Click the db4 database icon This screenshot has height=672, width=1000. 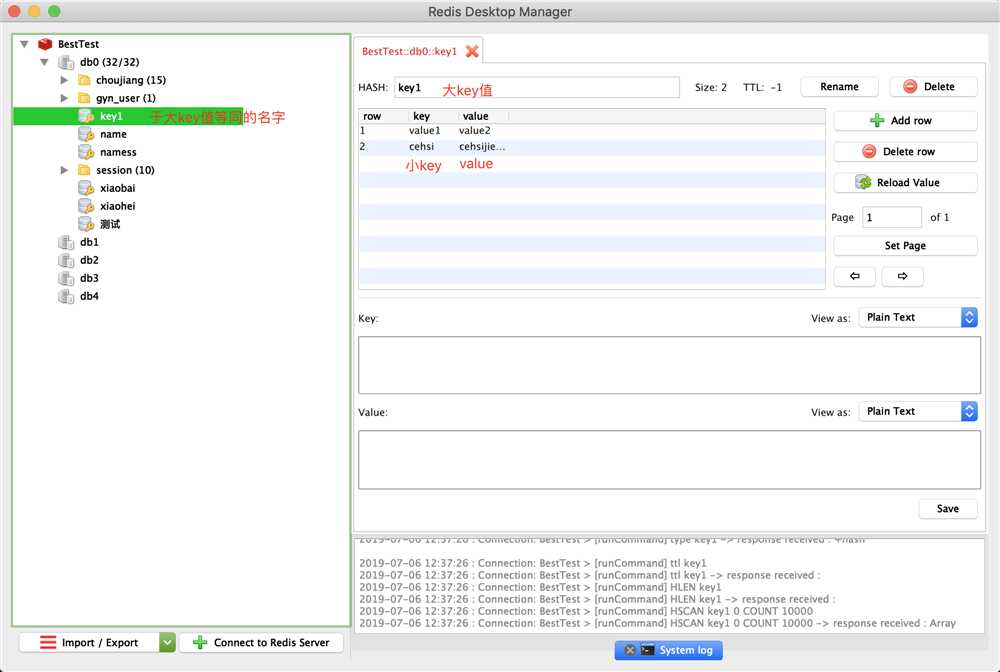tap(66, 296)
